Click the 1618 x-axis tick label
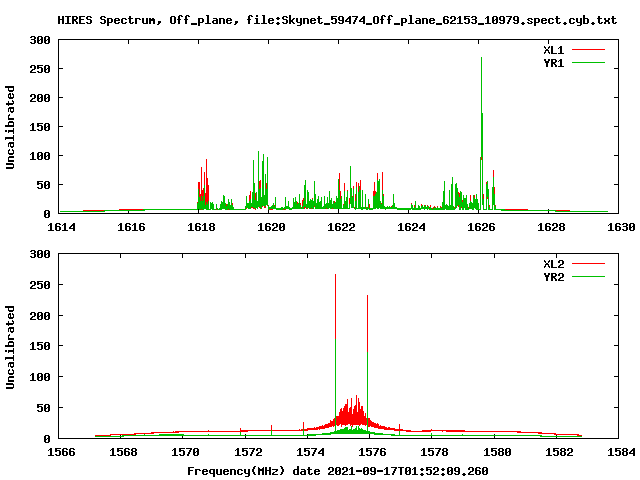This screenshot has width=640, height=480. point(201,227)
